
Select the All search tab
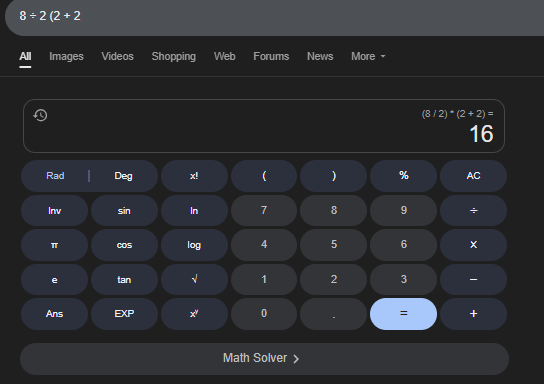(x=25, y=56)
